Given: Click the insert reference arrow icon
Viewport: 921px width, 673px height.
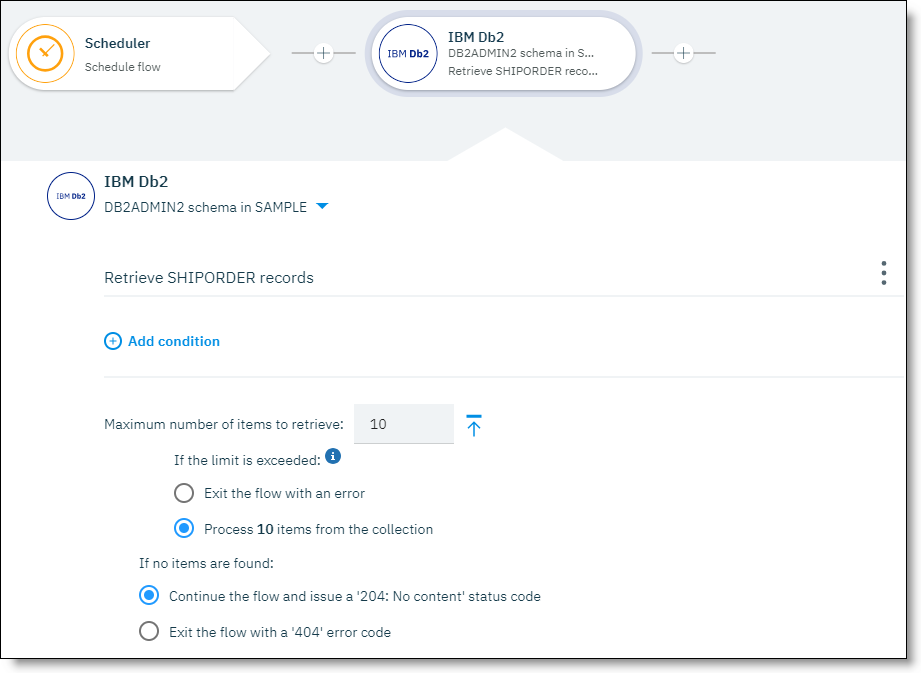Looking at the screenshot, I should (x=474, y=425).
